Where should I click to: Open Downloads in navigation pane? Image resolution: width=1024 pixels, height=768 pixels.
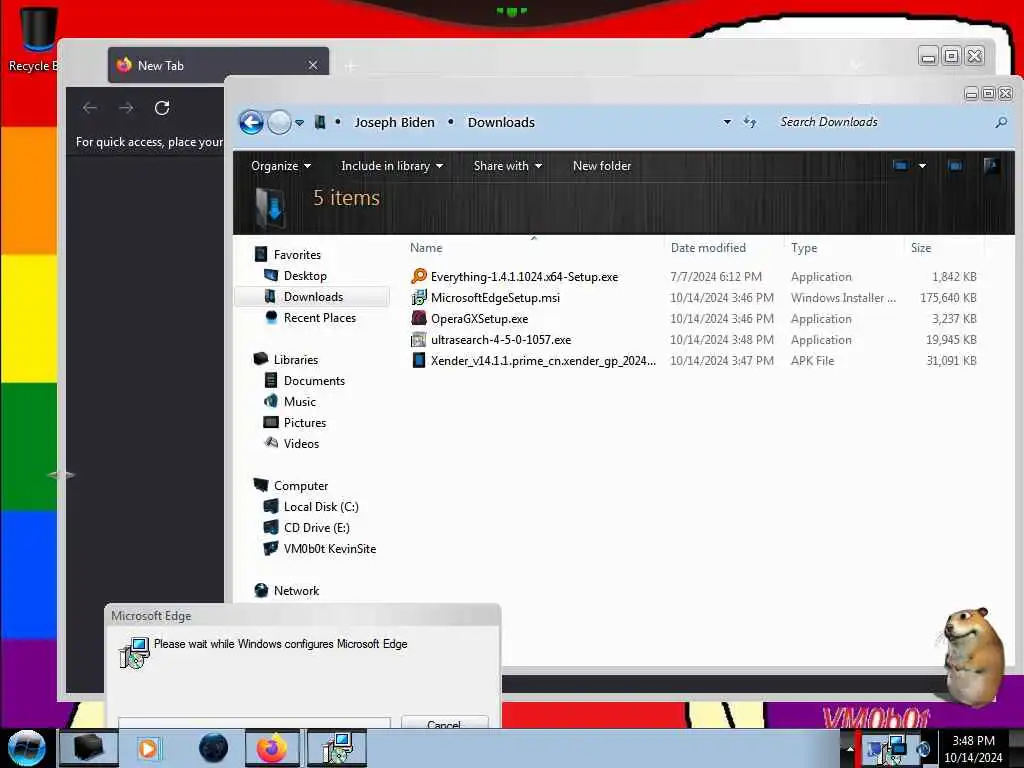pos(313,296)
